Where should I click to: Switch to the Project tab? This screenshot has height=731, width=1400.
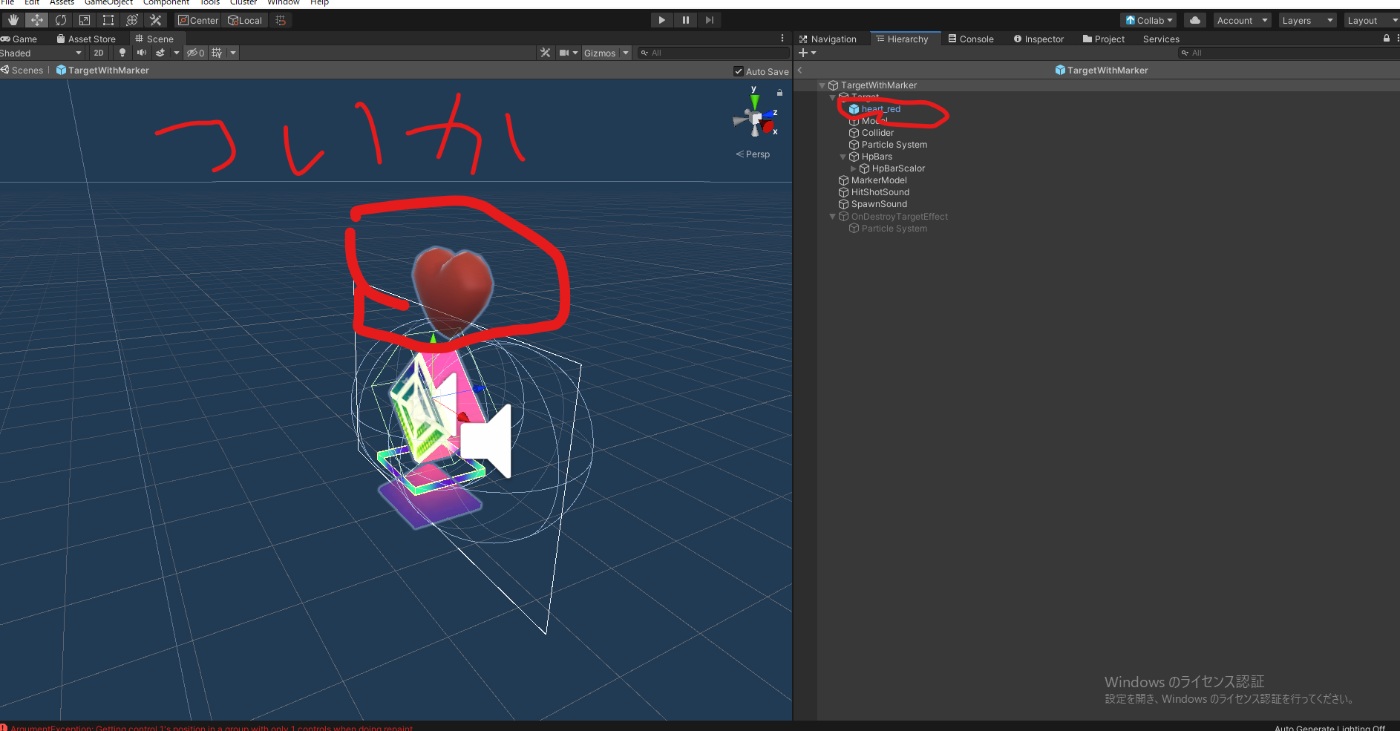[1104, 39]
